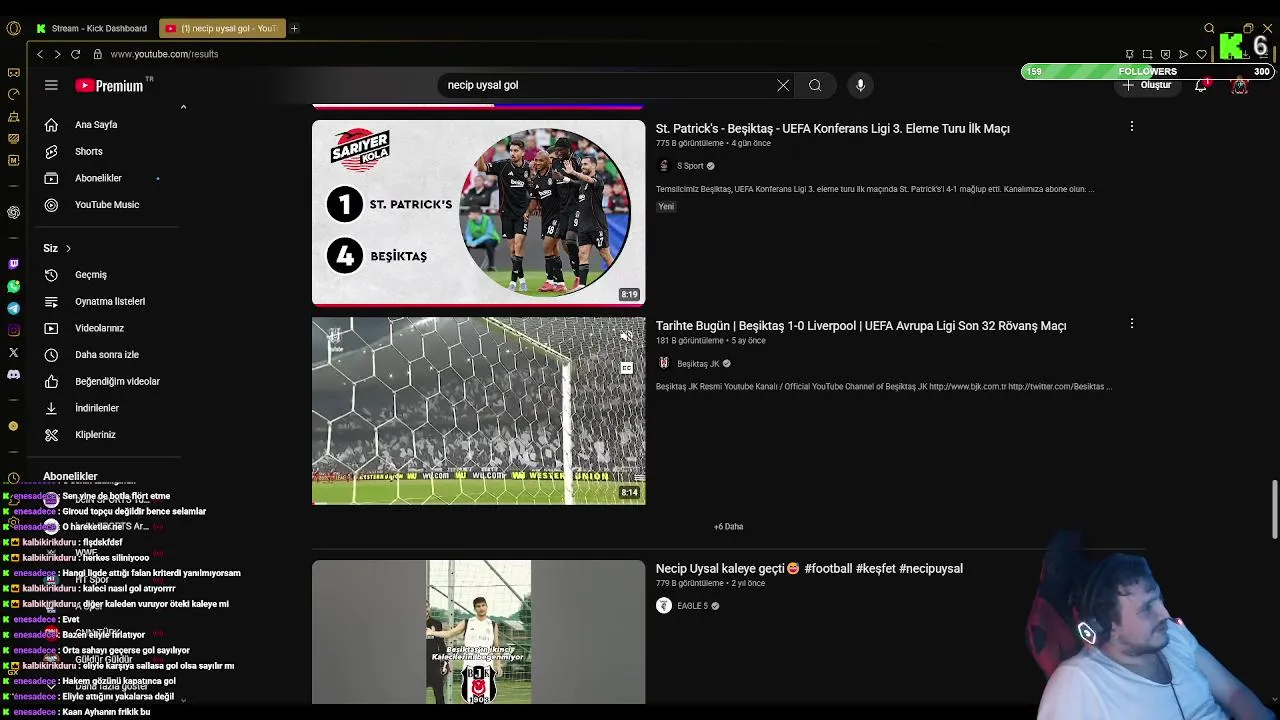Open the browser tab search magnifier

(1209, 28)
